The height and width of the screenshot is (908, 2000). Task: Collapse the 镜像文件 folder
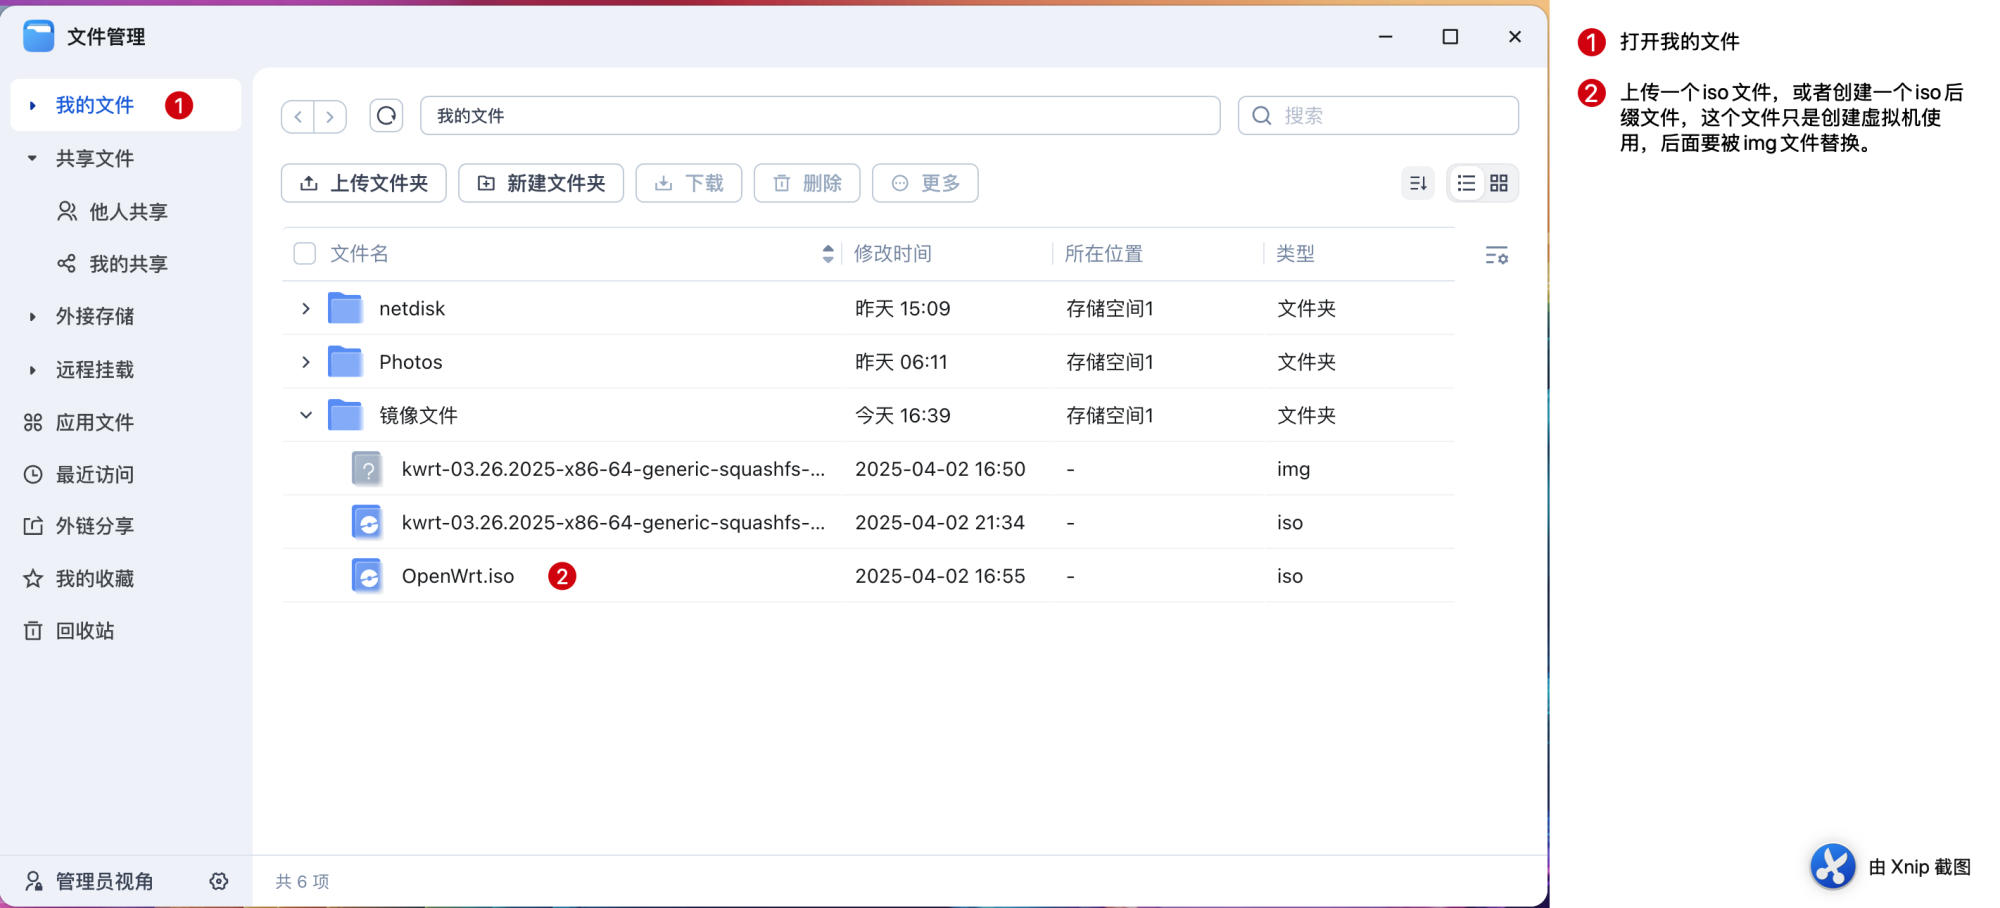coord(306,415)
